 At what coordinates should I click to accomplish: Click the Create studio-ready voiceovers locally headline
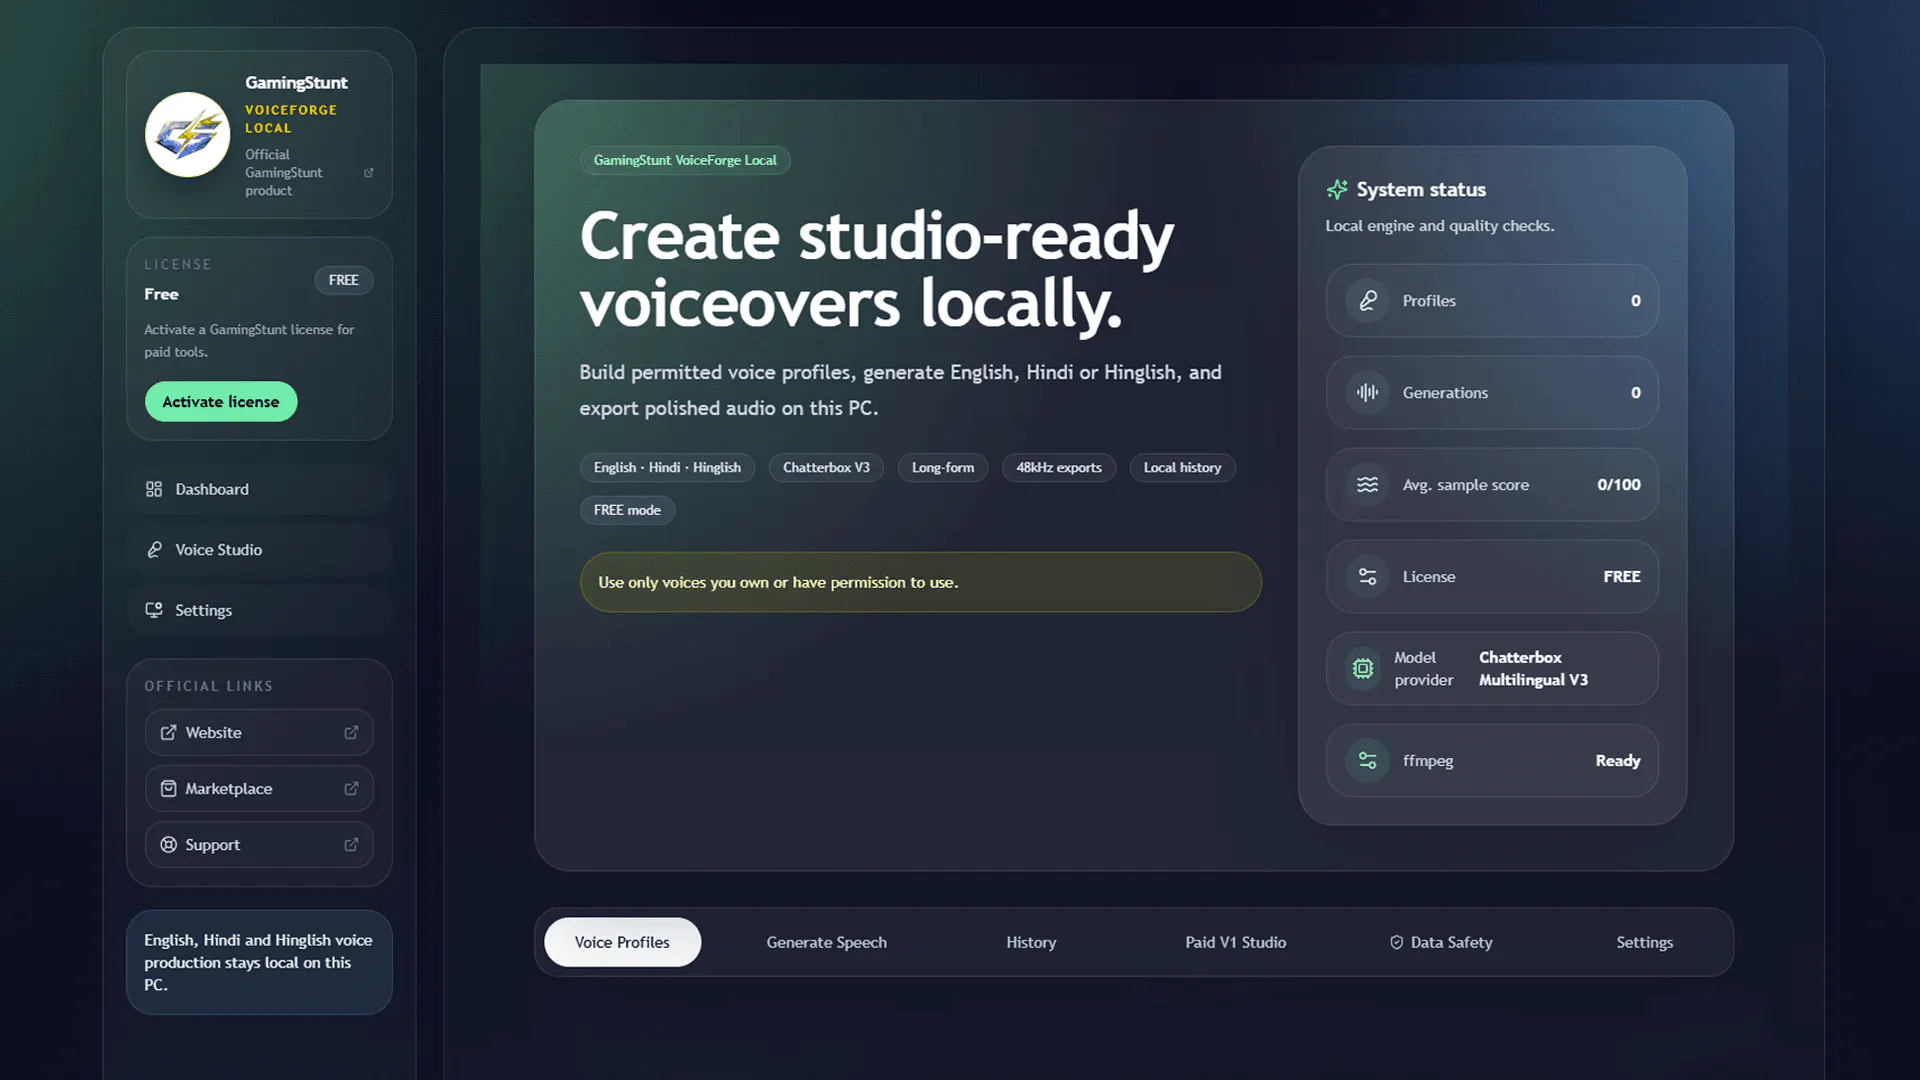[877, 269]
